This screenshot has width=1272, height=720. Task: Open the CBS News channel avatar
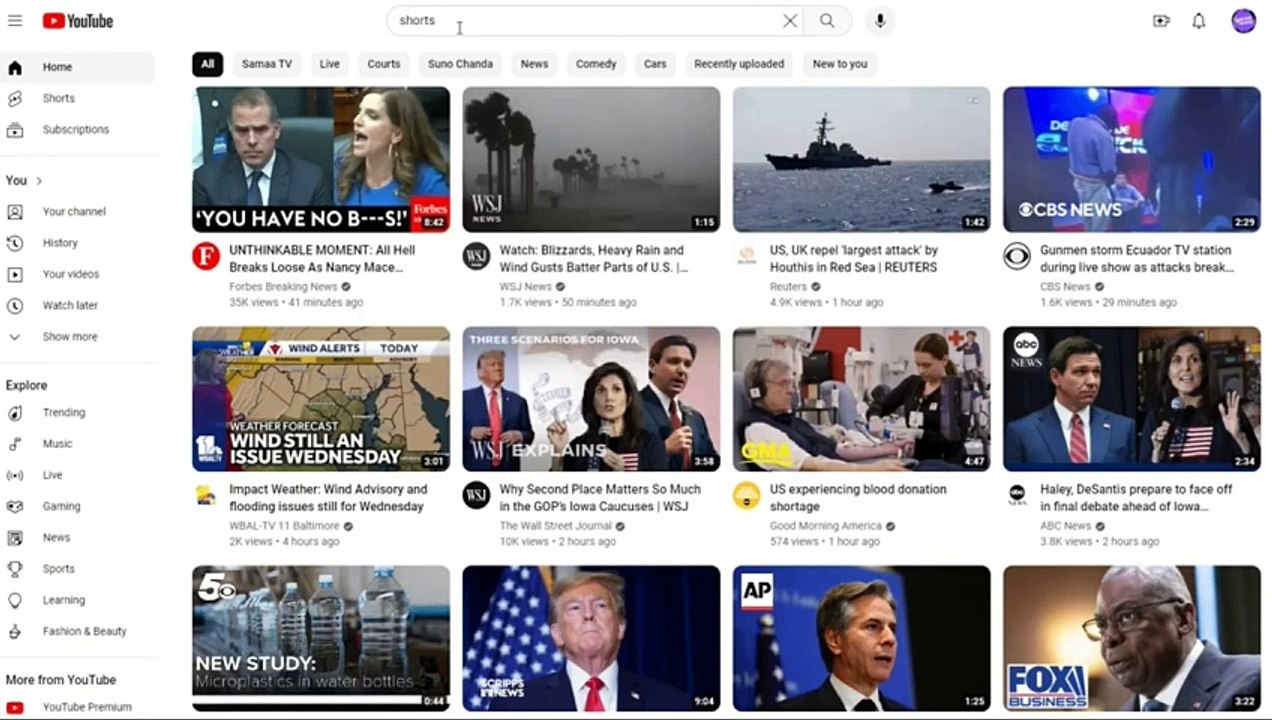(x=1017, y=256)
